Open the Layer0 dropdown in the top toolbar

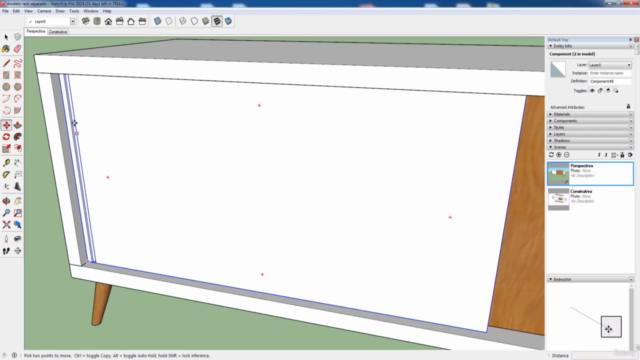tap(72, 21)
